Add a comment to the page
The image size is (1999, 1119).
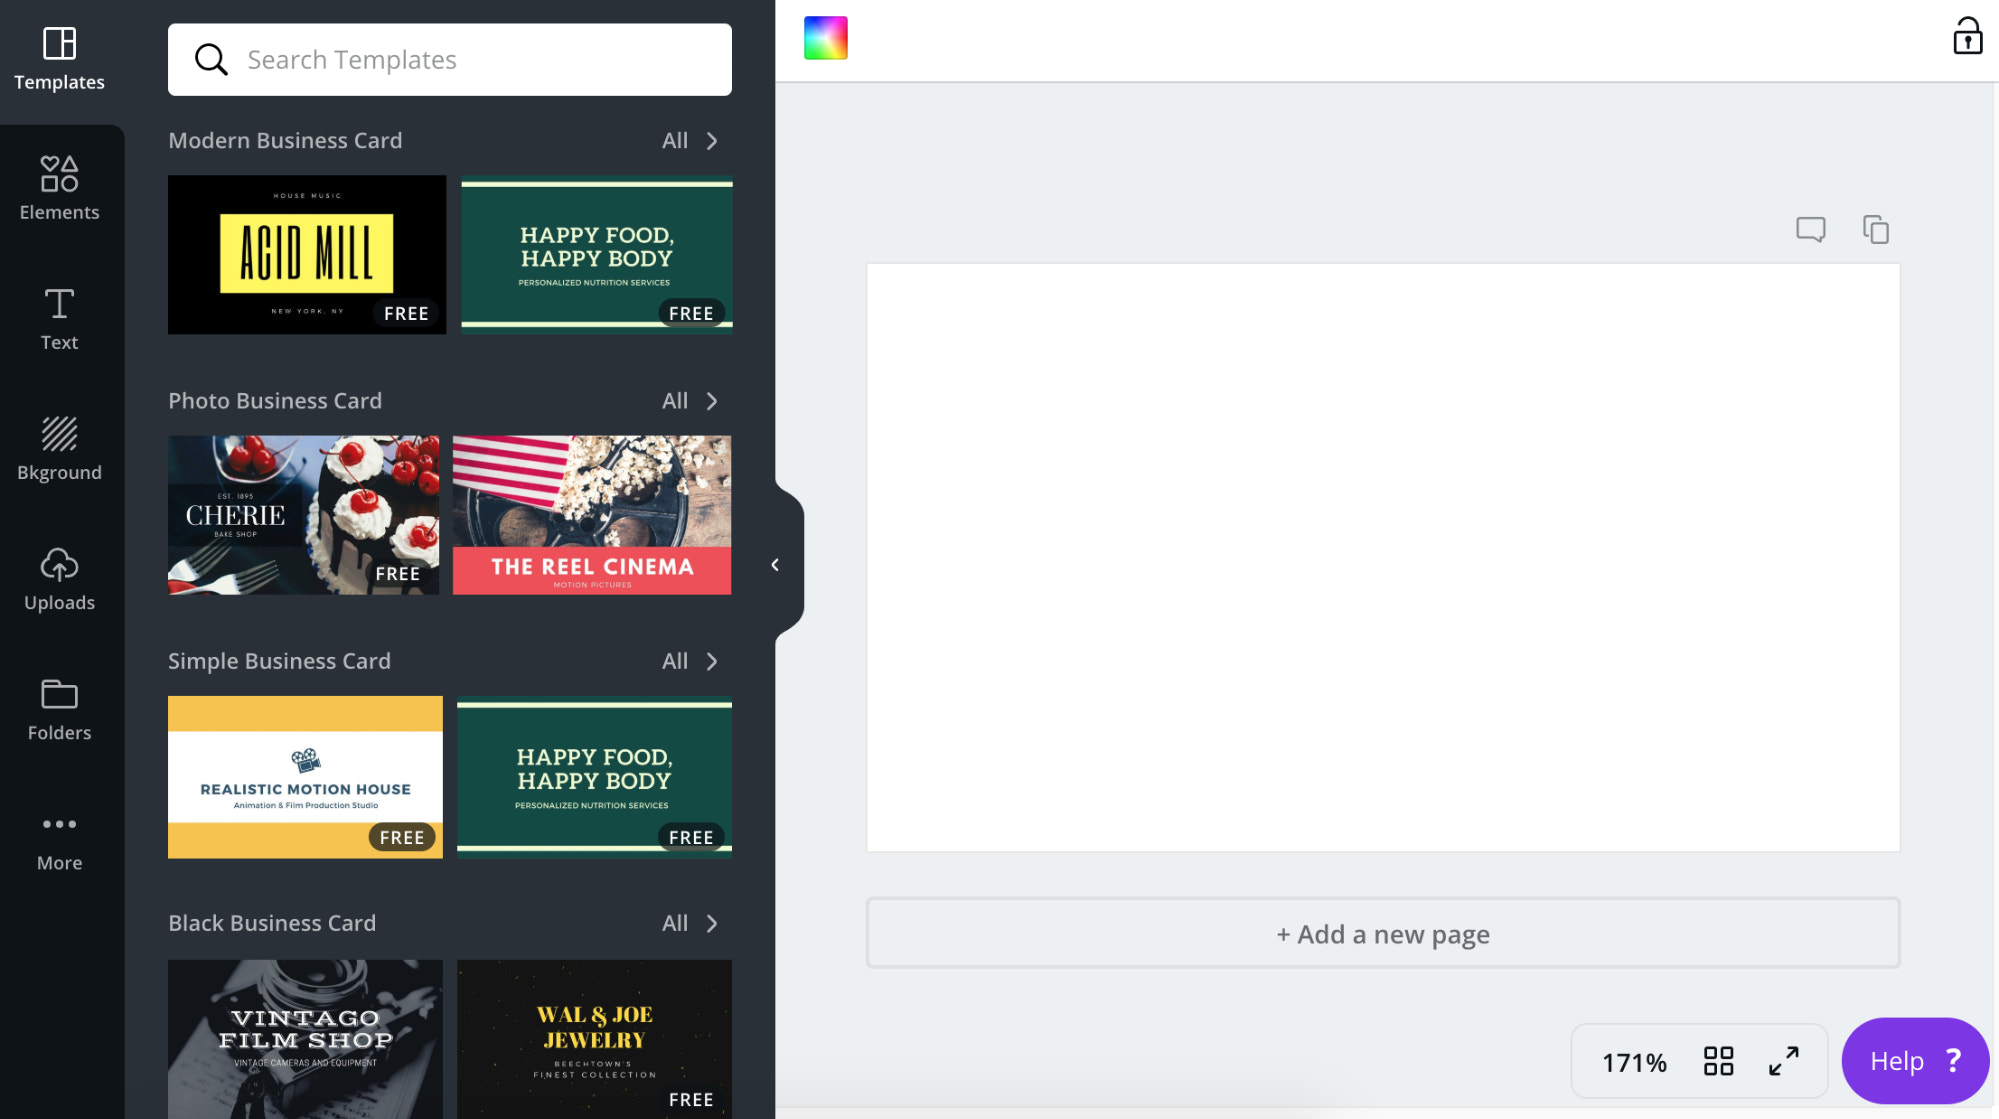(x=1810, y=229)
